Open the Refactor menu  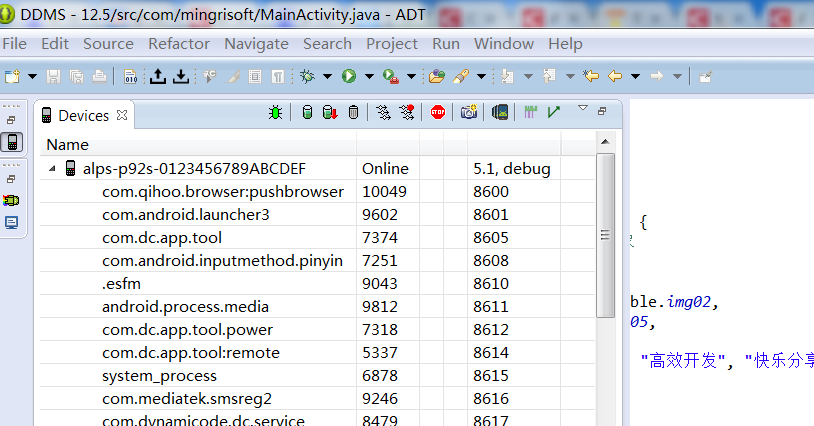(x=179, y=44)
